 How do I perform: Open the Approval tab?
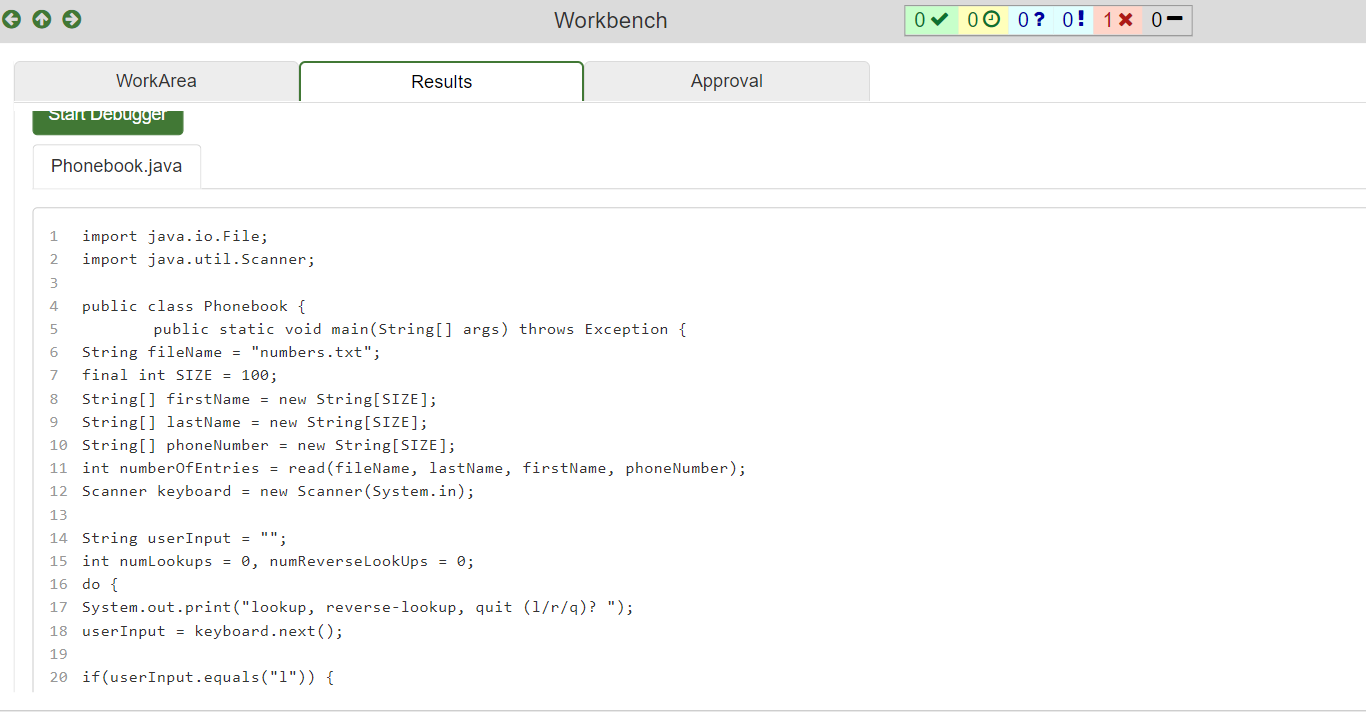[x=727, y=81]
